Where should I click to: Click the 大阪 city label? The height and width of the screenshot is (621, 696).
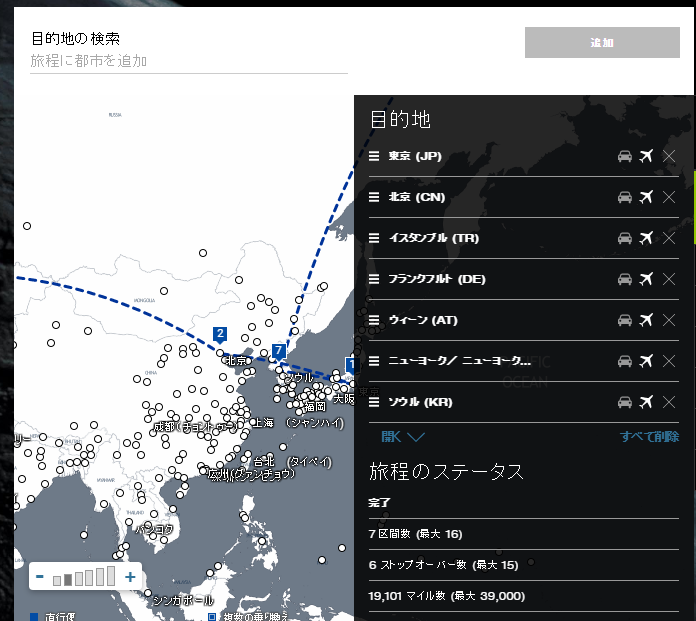pos(344,399)
